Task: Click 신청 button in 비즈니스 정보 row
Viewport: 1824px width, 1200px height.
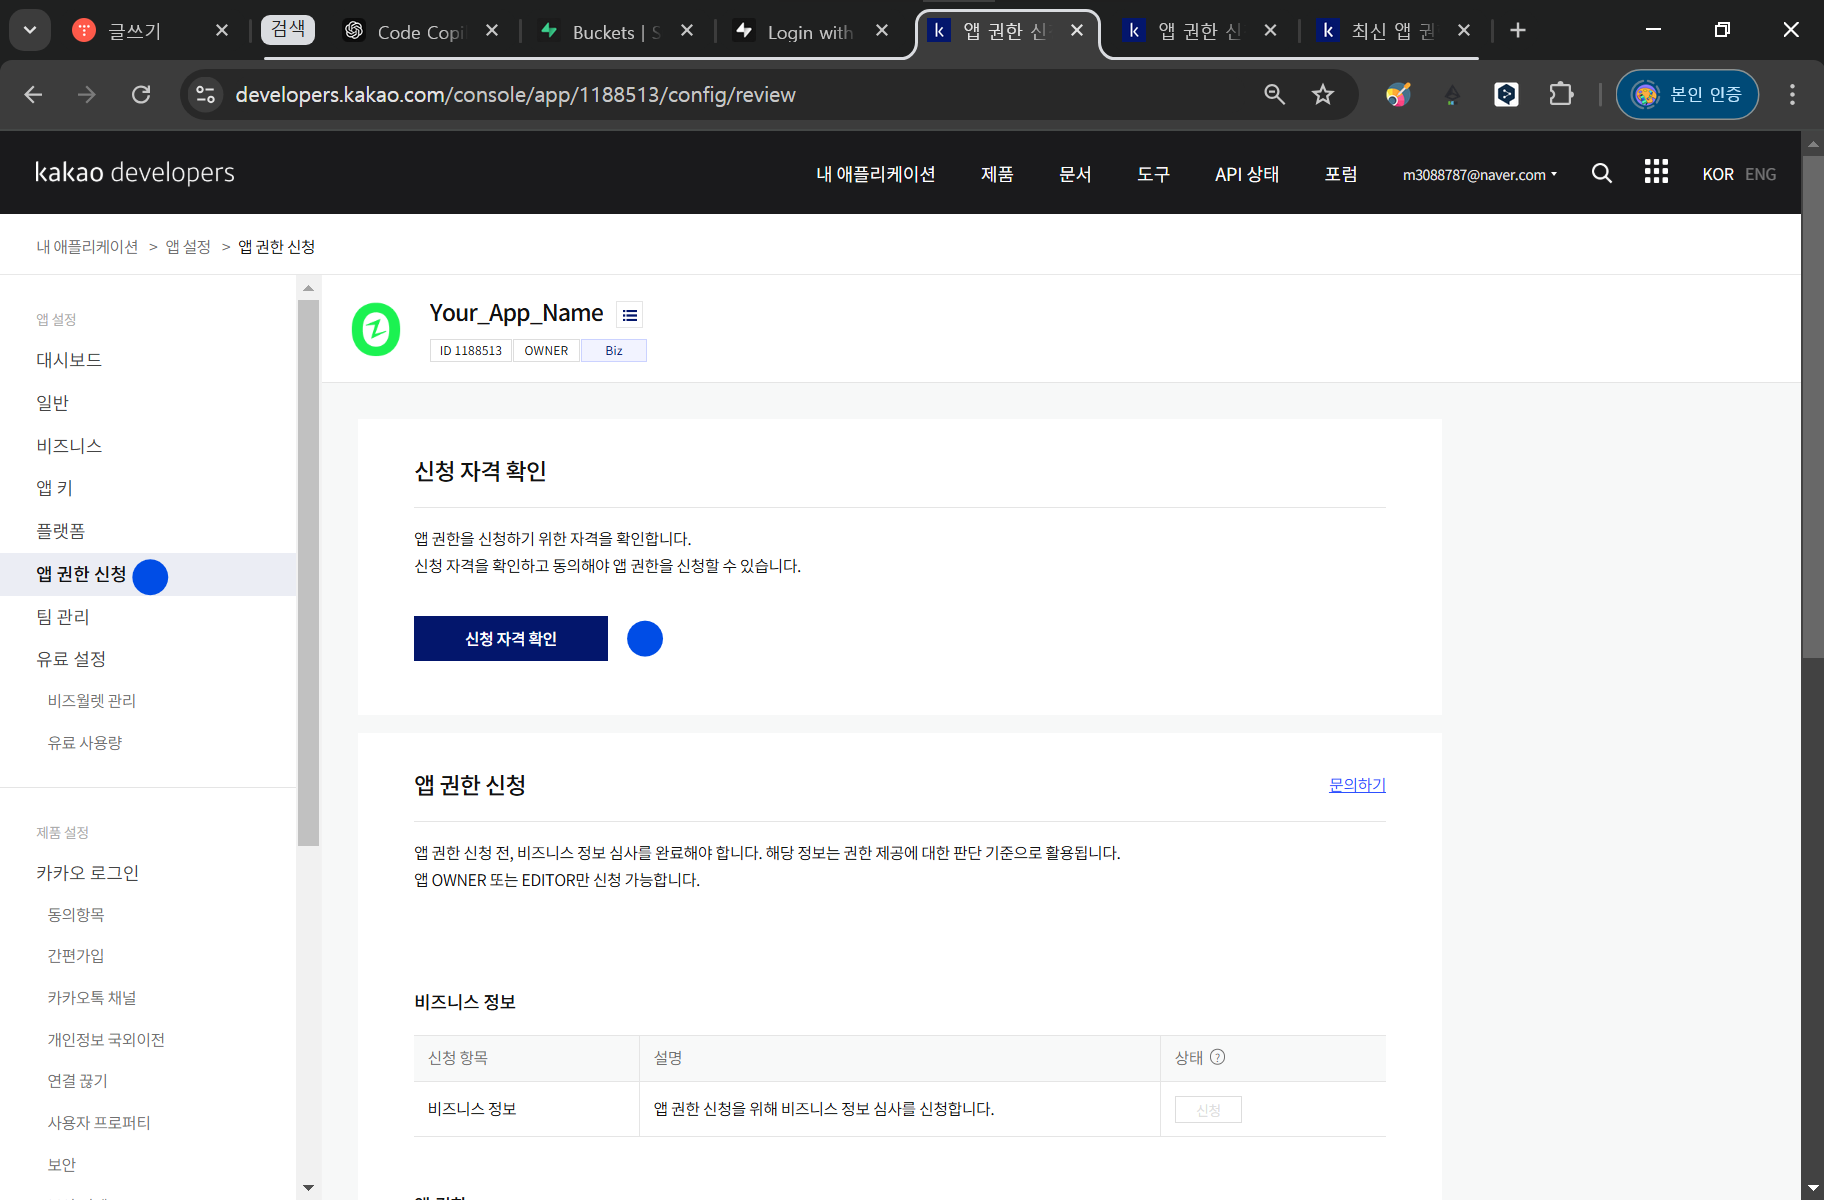Action: (x=1208, y=1110)
